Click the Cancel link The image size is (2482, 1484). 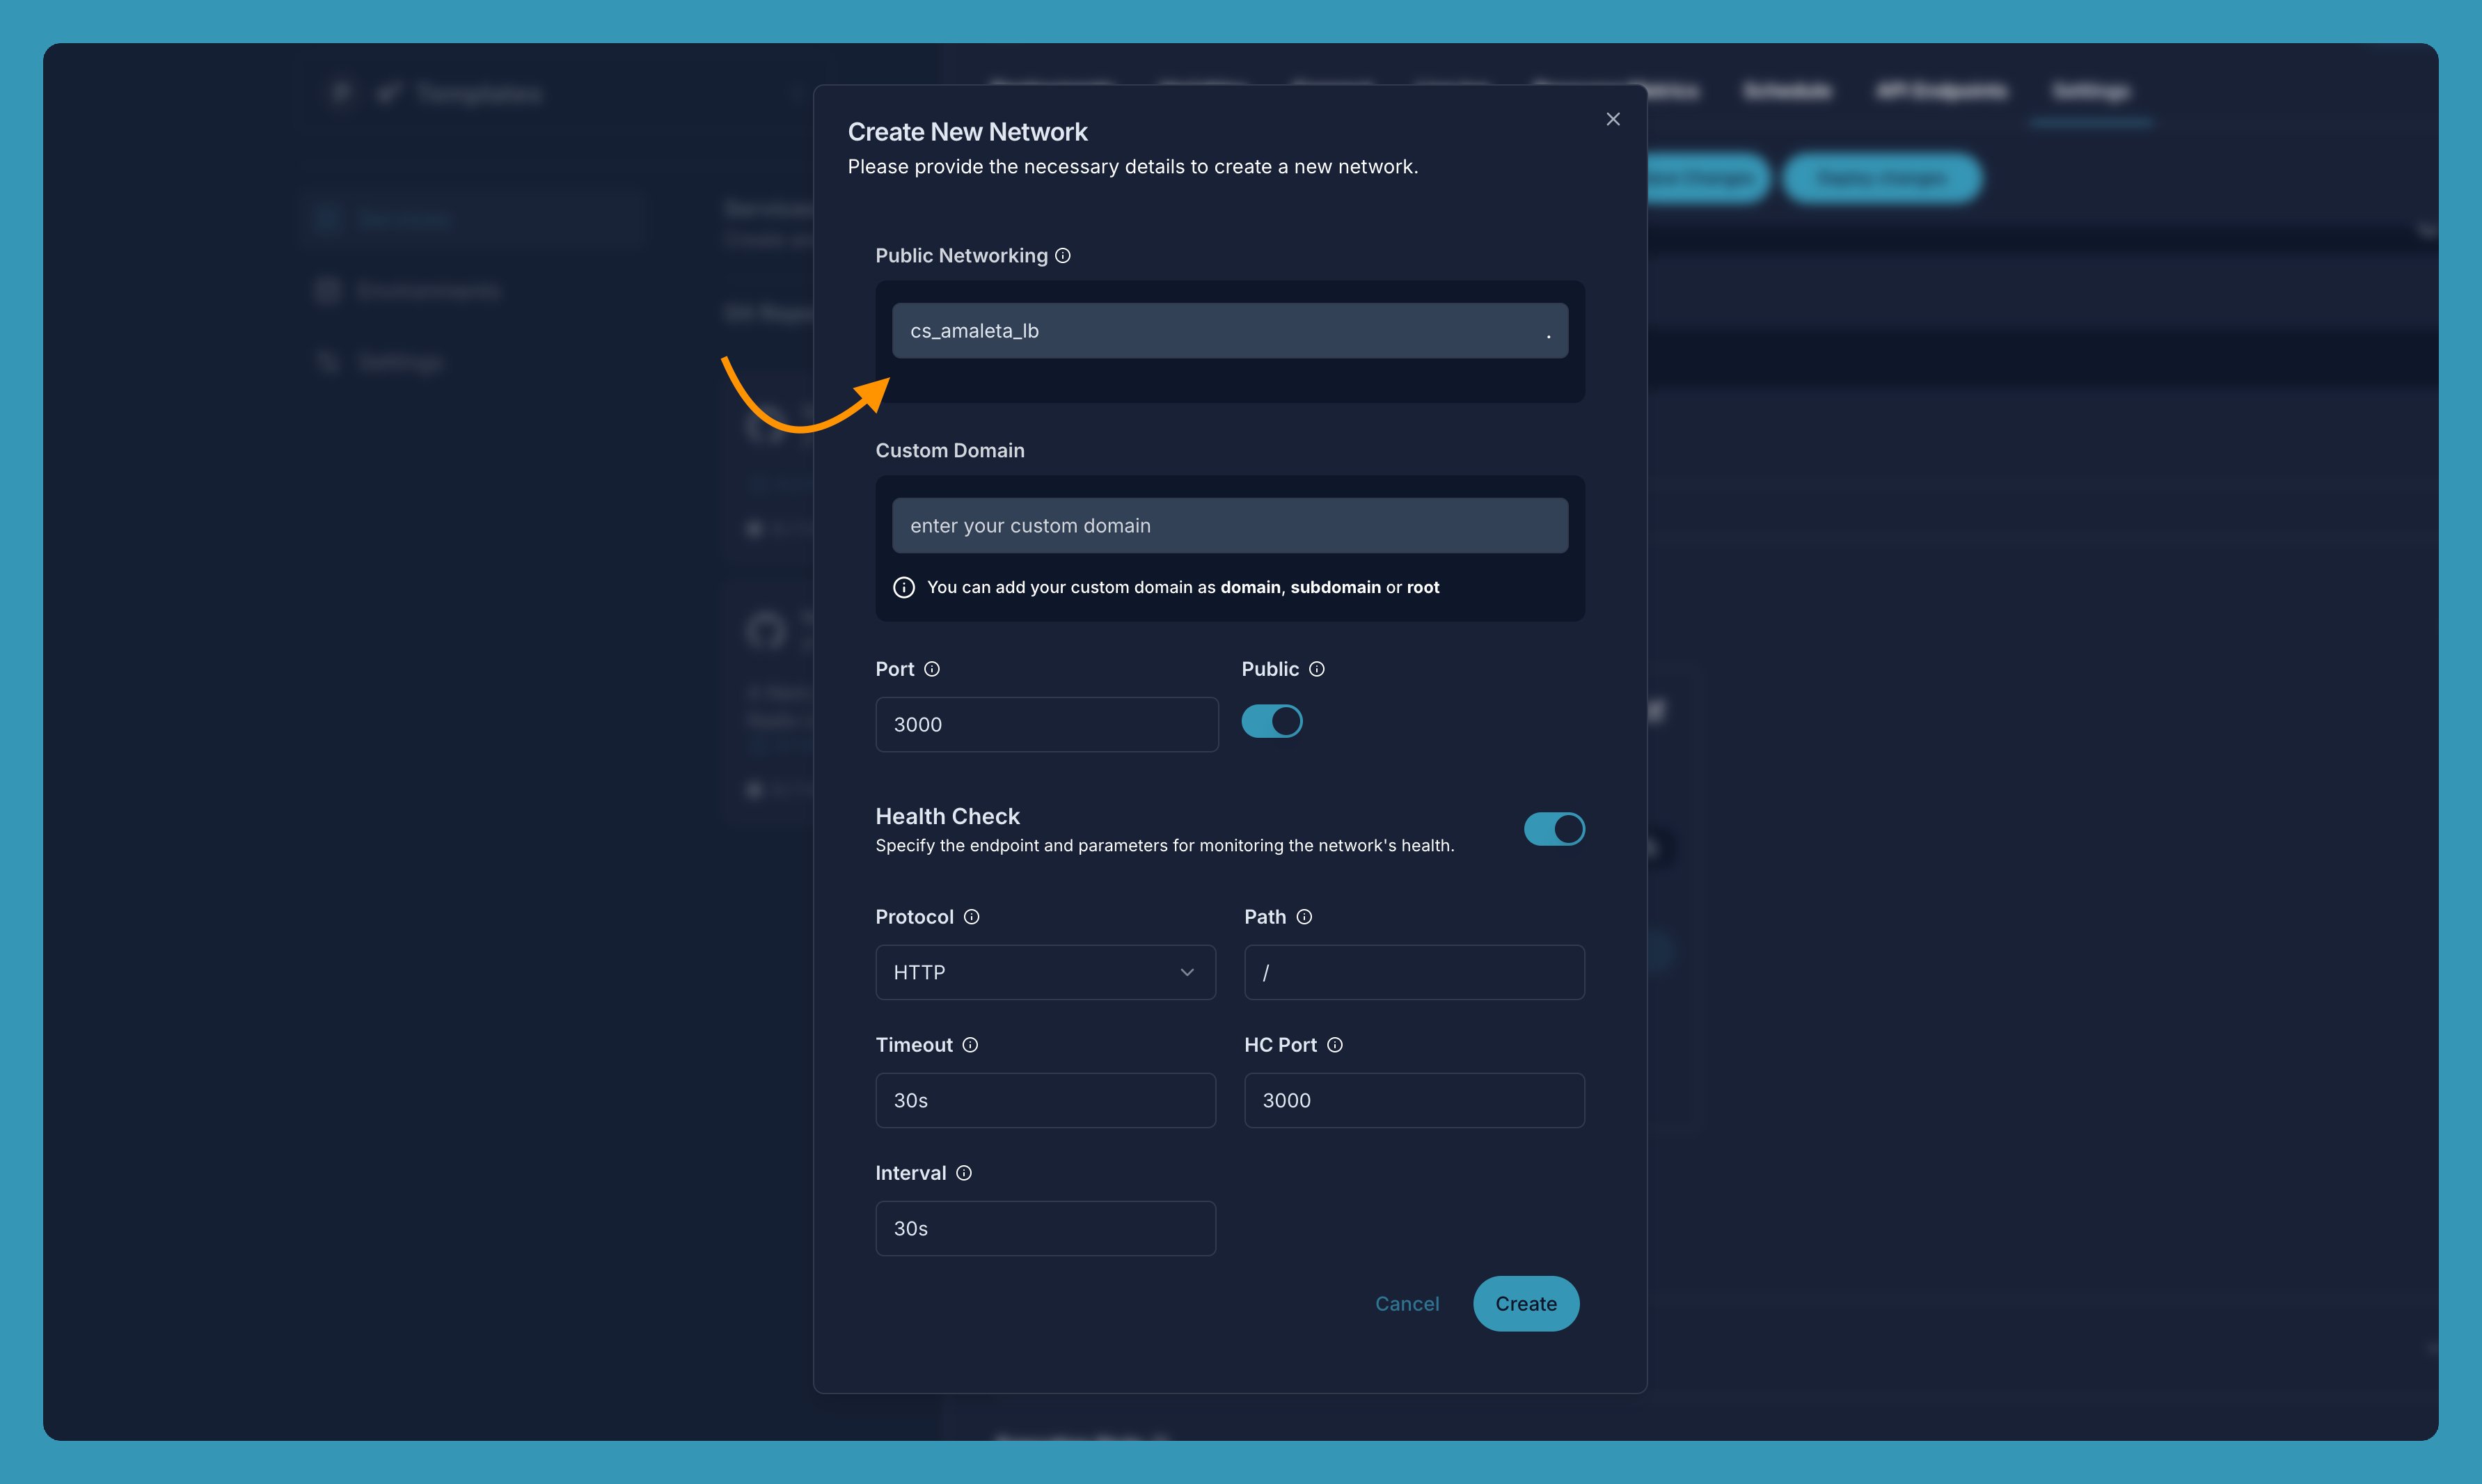point(1407,1304)
